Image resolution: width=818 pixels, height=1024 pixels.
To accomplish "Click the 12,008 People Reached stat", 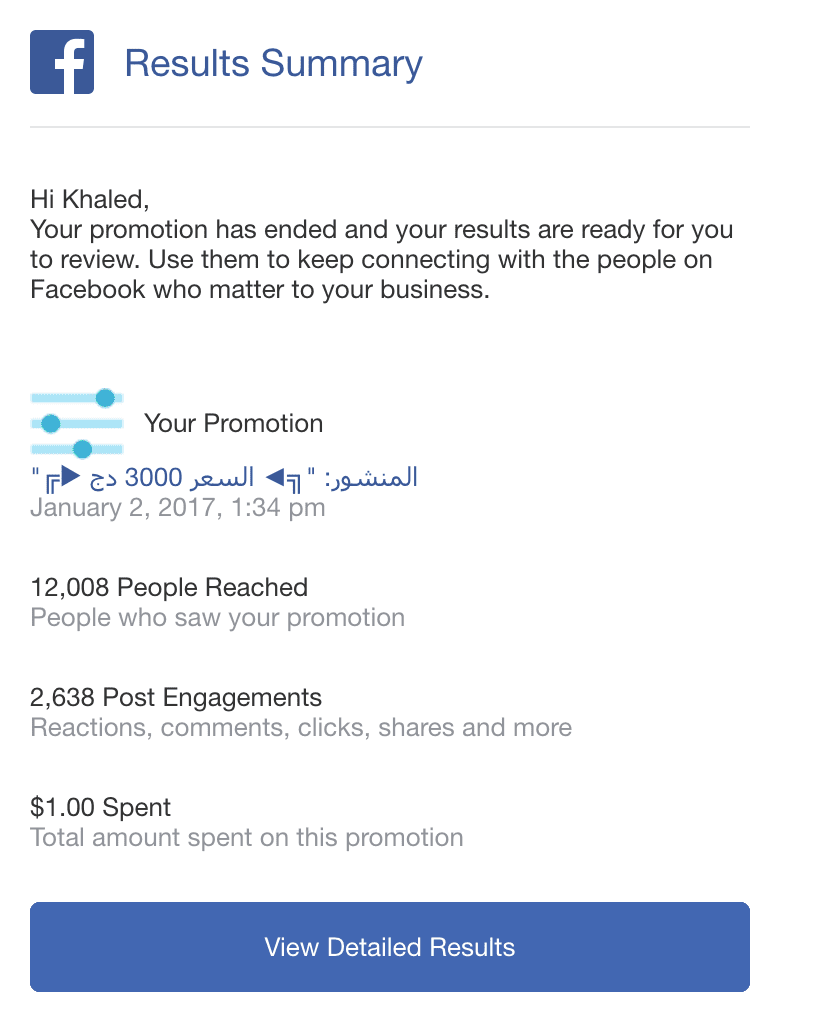I will pos(169,587).
